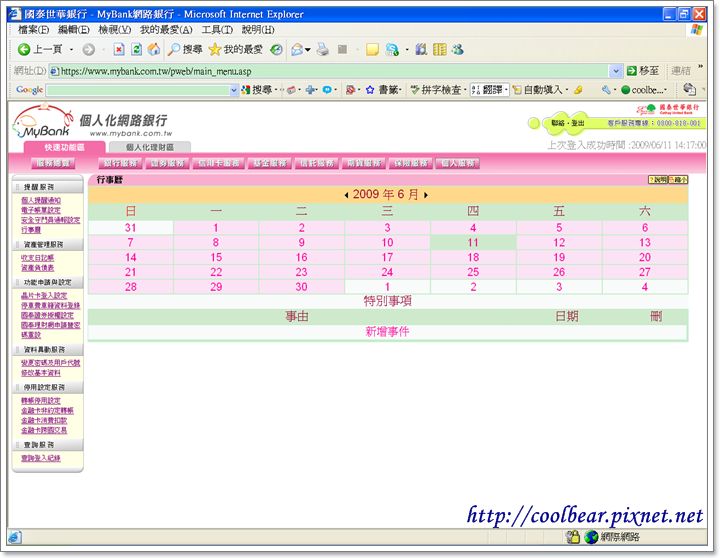Click the 翻譯 translate button

[x=489, y=90]
